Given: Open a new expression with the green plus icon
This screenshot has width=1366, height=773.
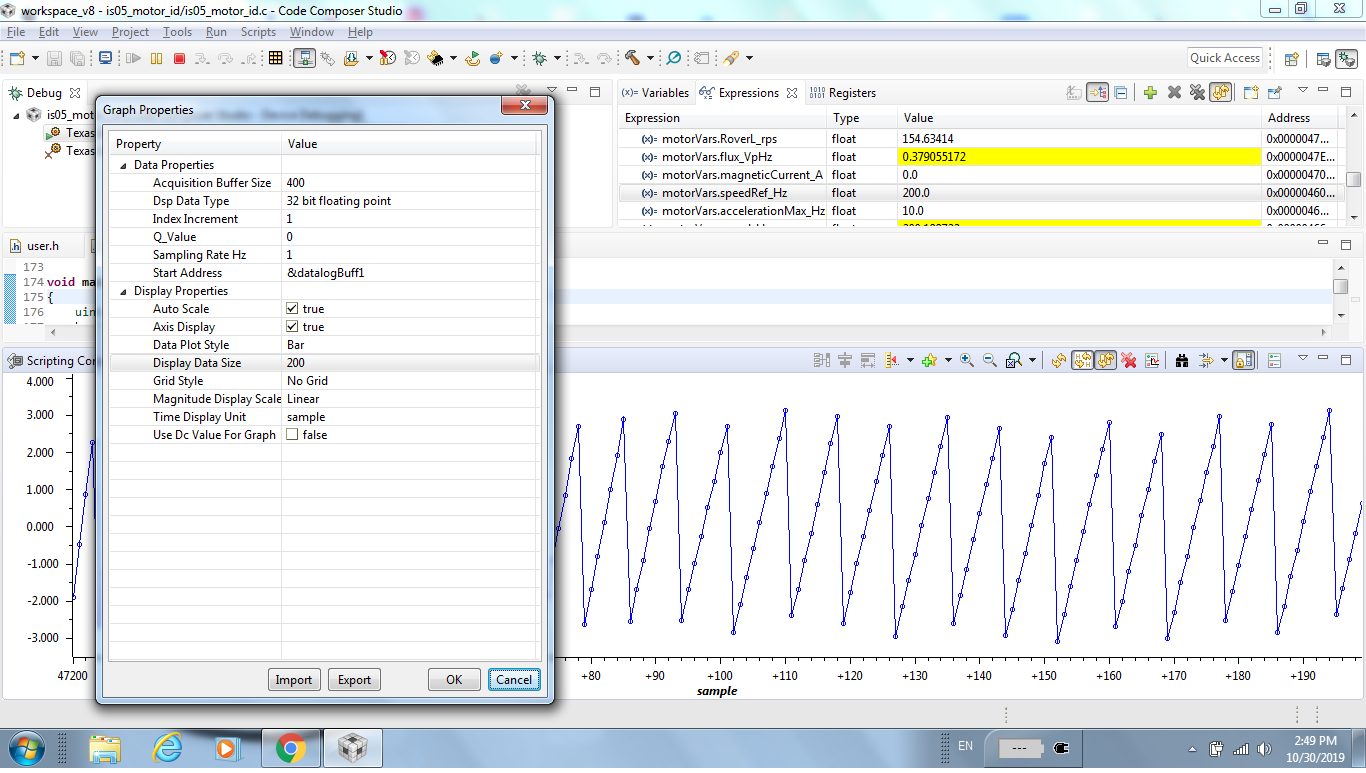Looking at the screenshot, I should [x=1151, y=92].
